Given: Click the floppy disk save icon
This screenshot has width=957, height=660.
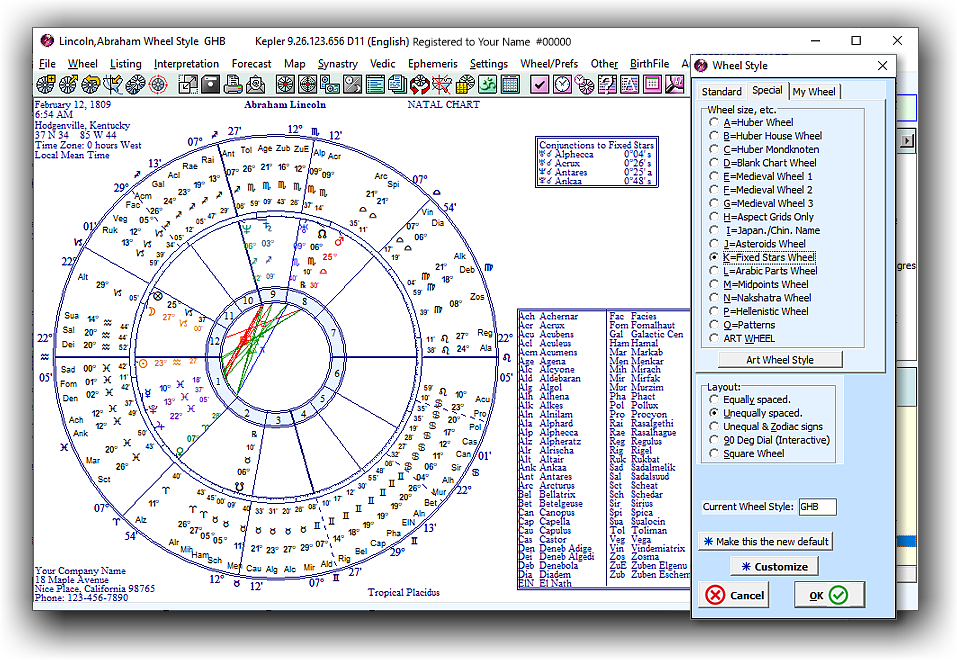Looking at the screenshot, I should [x=210, y=84].
